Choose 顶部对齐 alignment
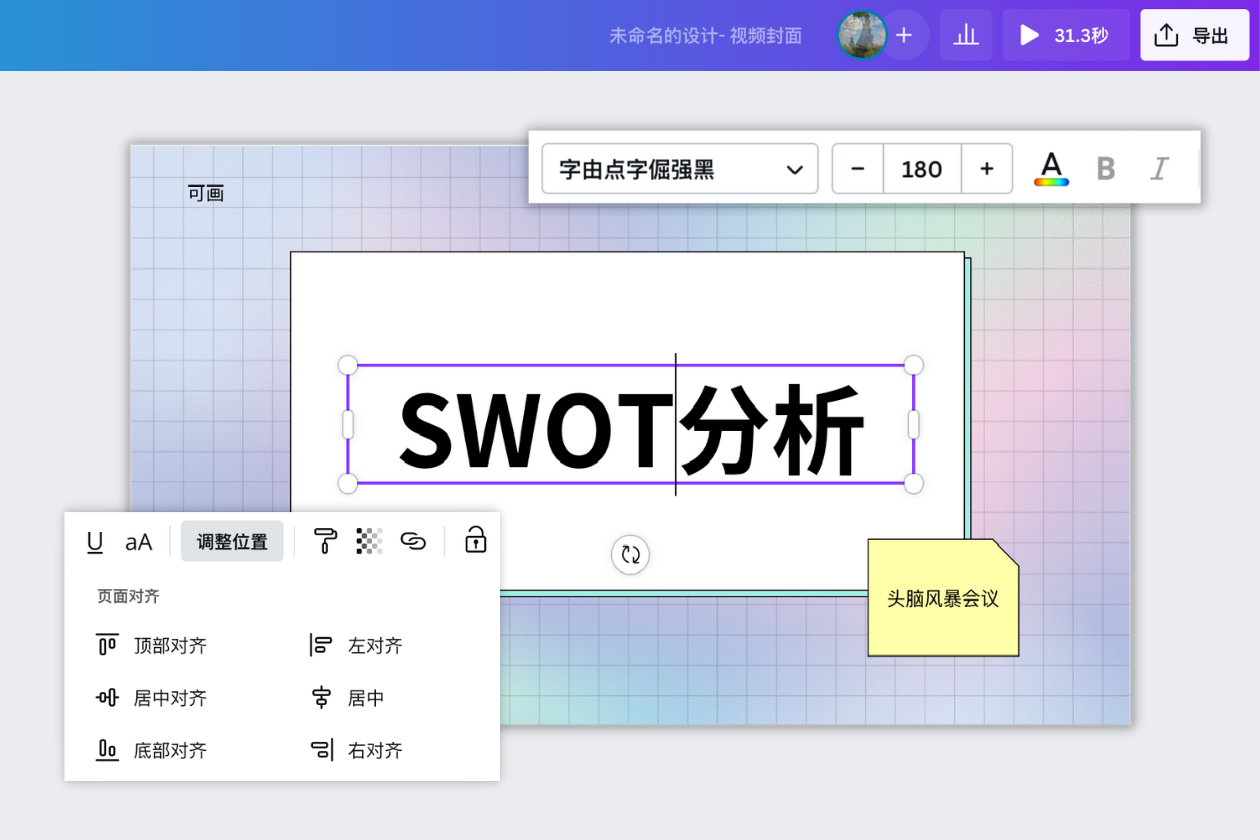 pyautogui.click(x=151, y=646)
